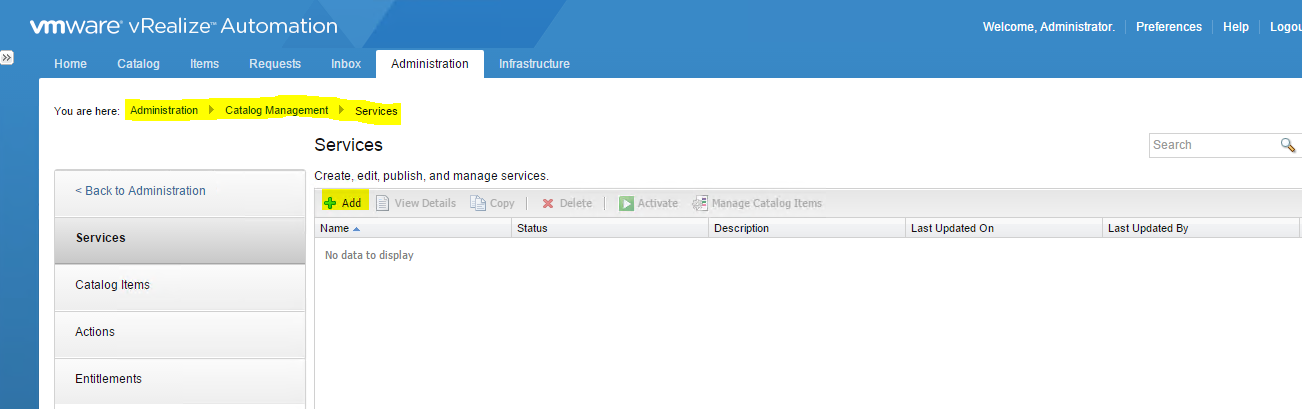Screen dimensions: 1302x409
Task: Click the Delete button label
Action: [576, 203]
